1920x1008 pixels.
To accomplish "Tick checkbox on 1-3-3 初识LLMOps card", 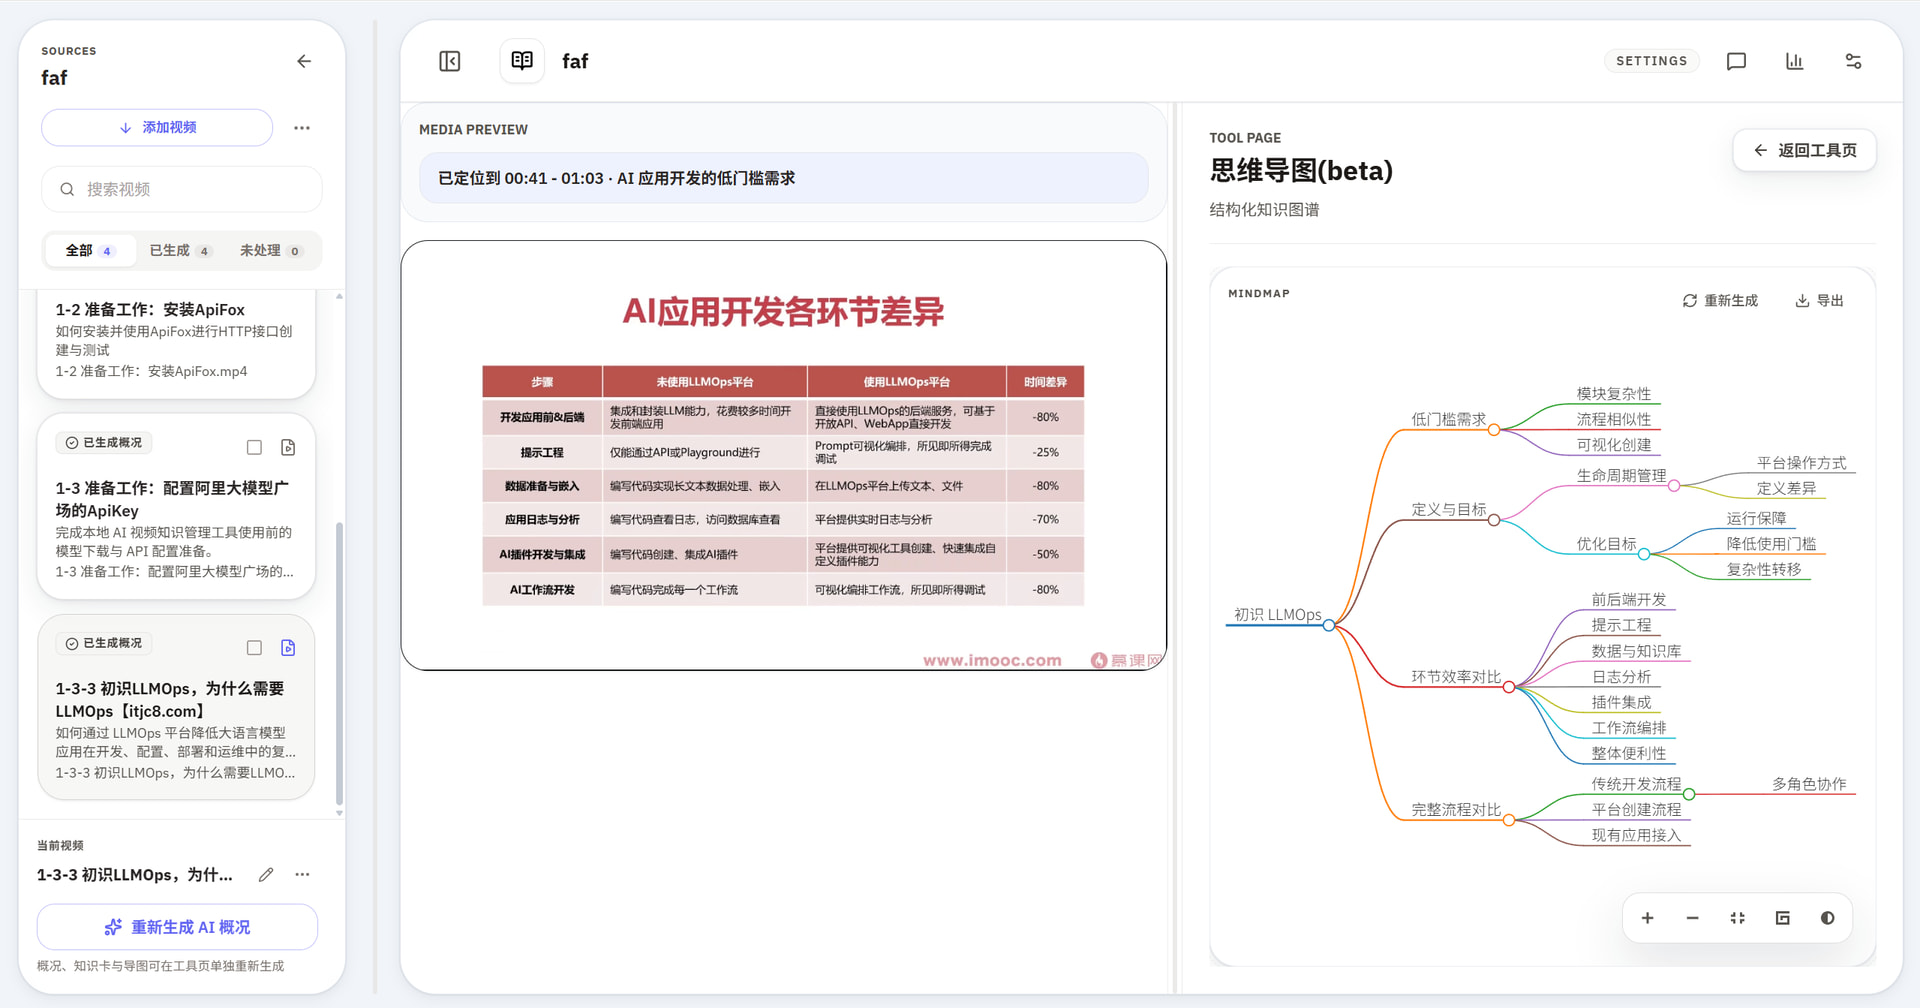I will click(254, 648).
